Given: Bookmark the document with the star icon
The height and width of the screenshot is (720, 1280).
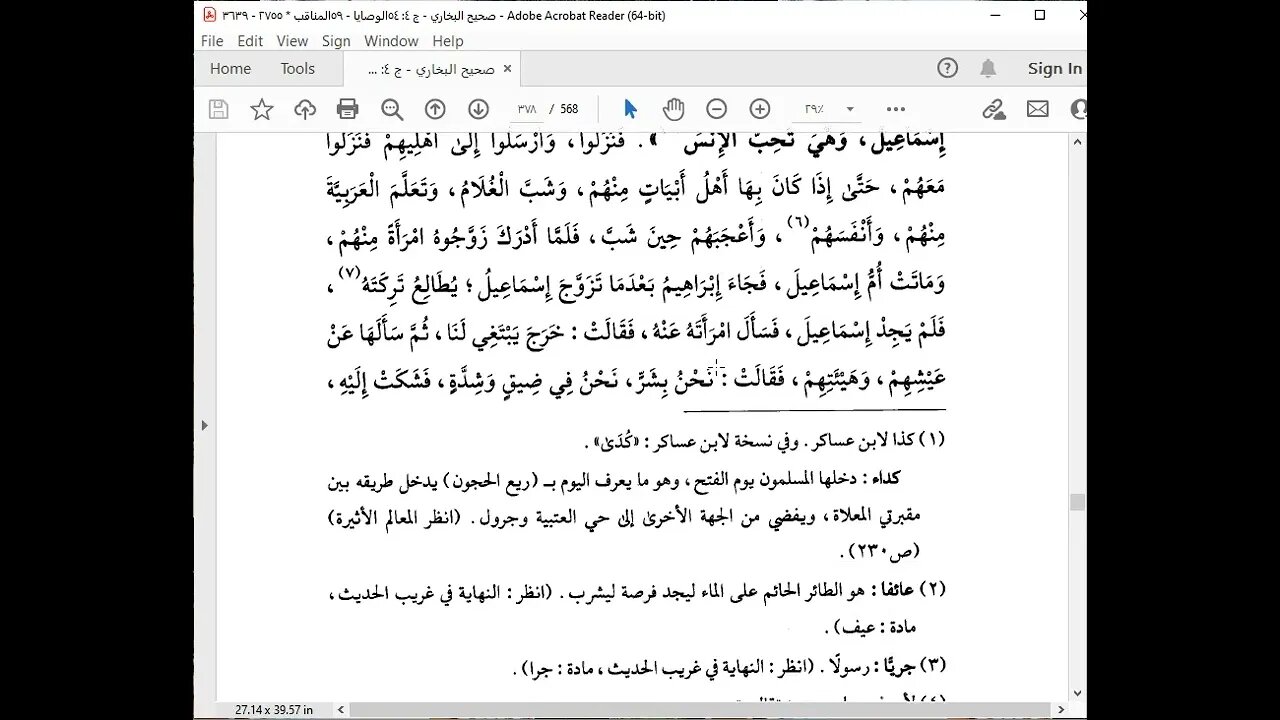Looking at the screenshot, I should 262,109.
